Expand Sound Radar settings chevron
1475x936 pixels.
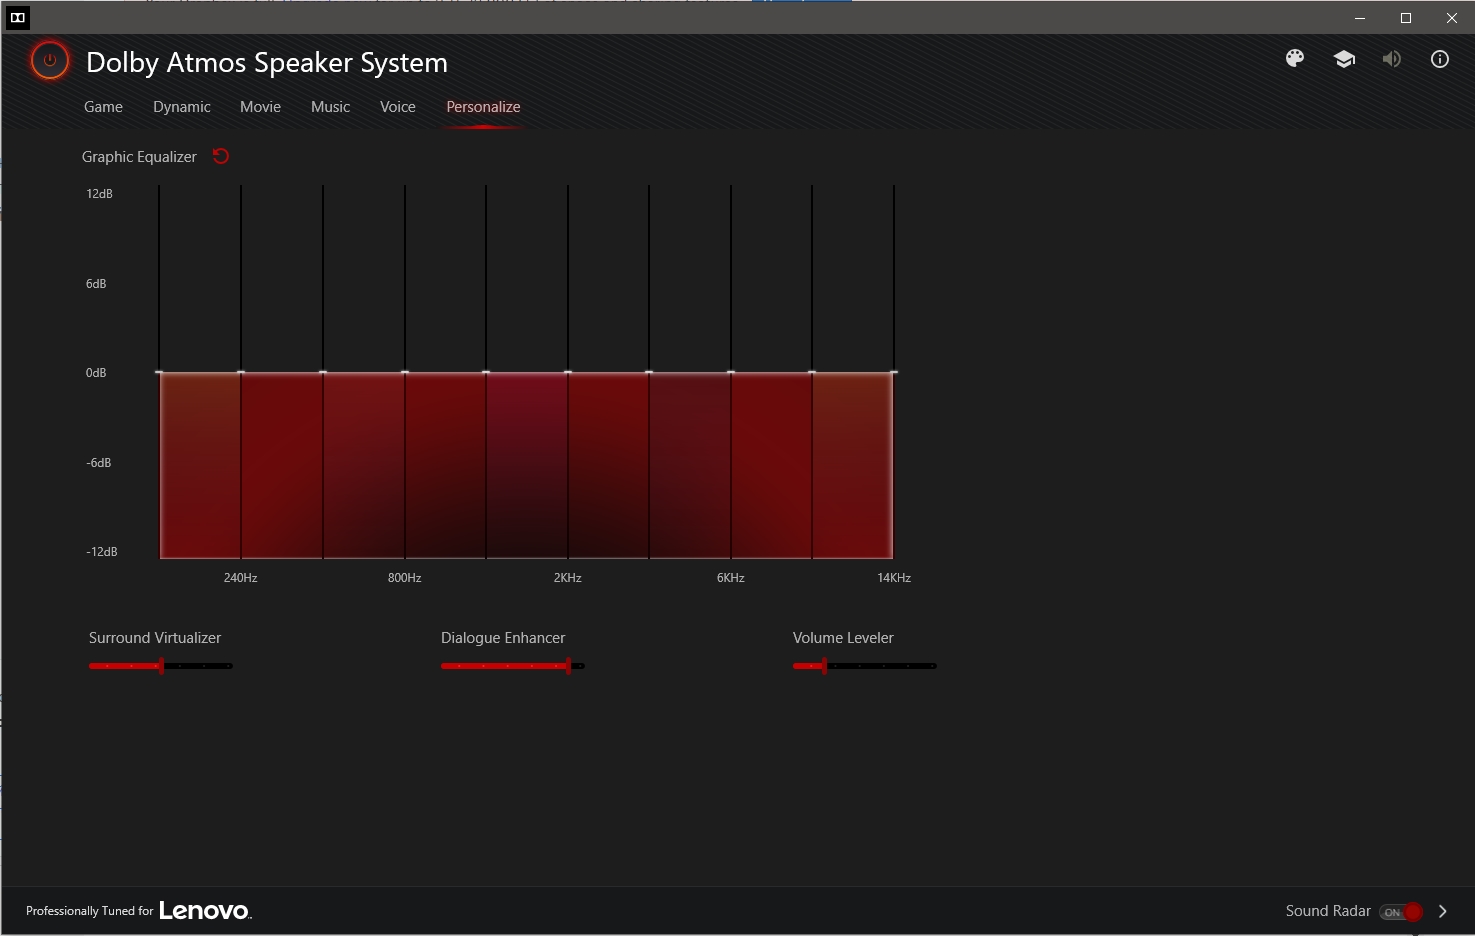(1442, 911)
